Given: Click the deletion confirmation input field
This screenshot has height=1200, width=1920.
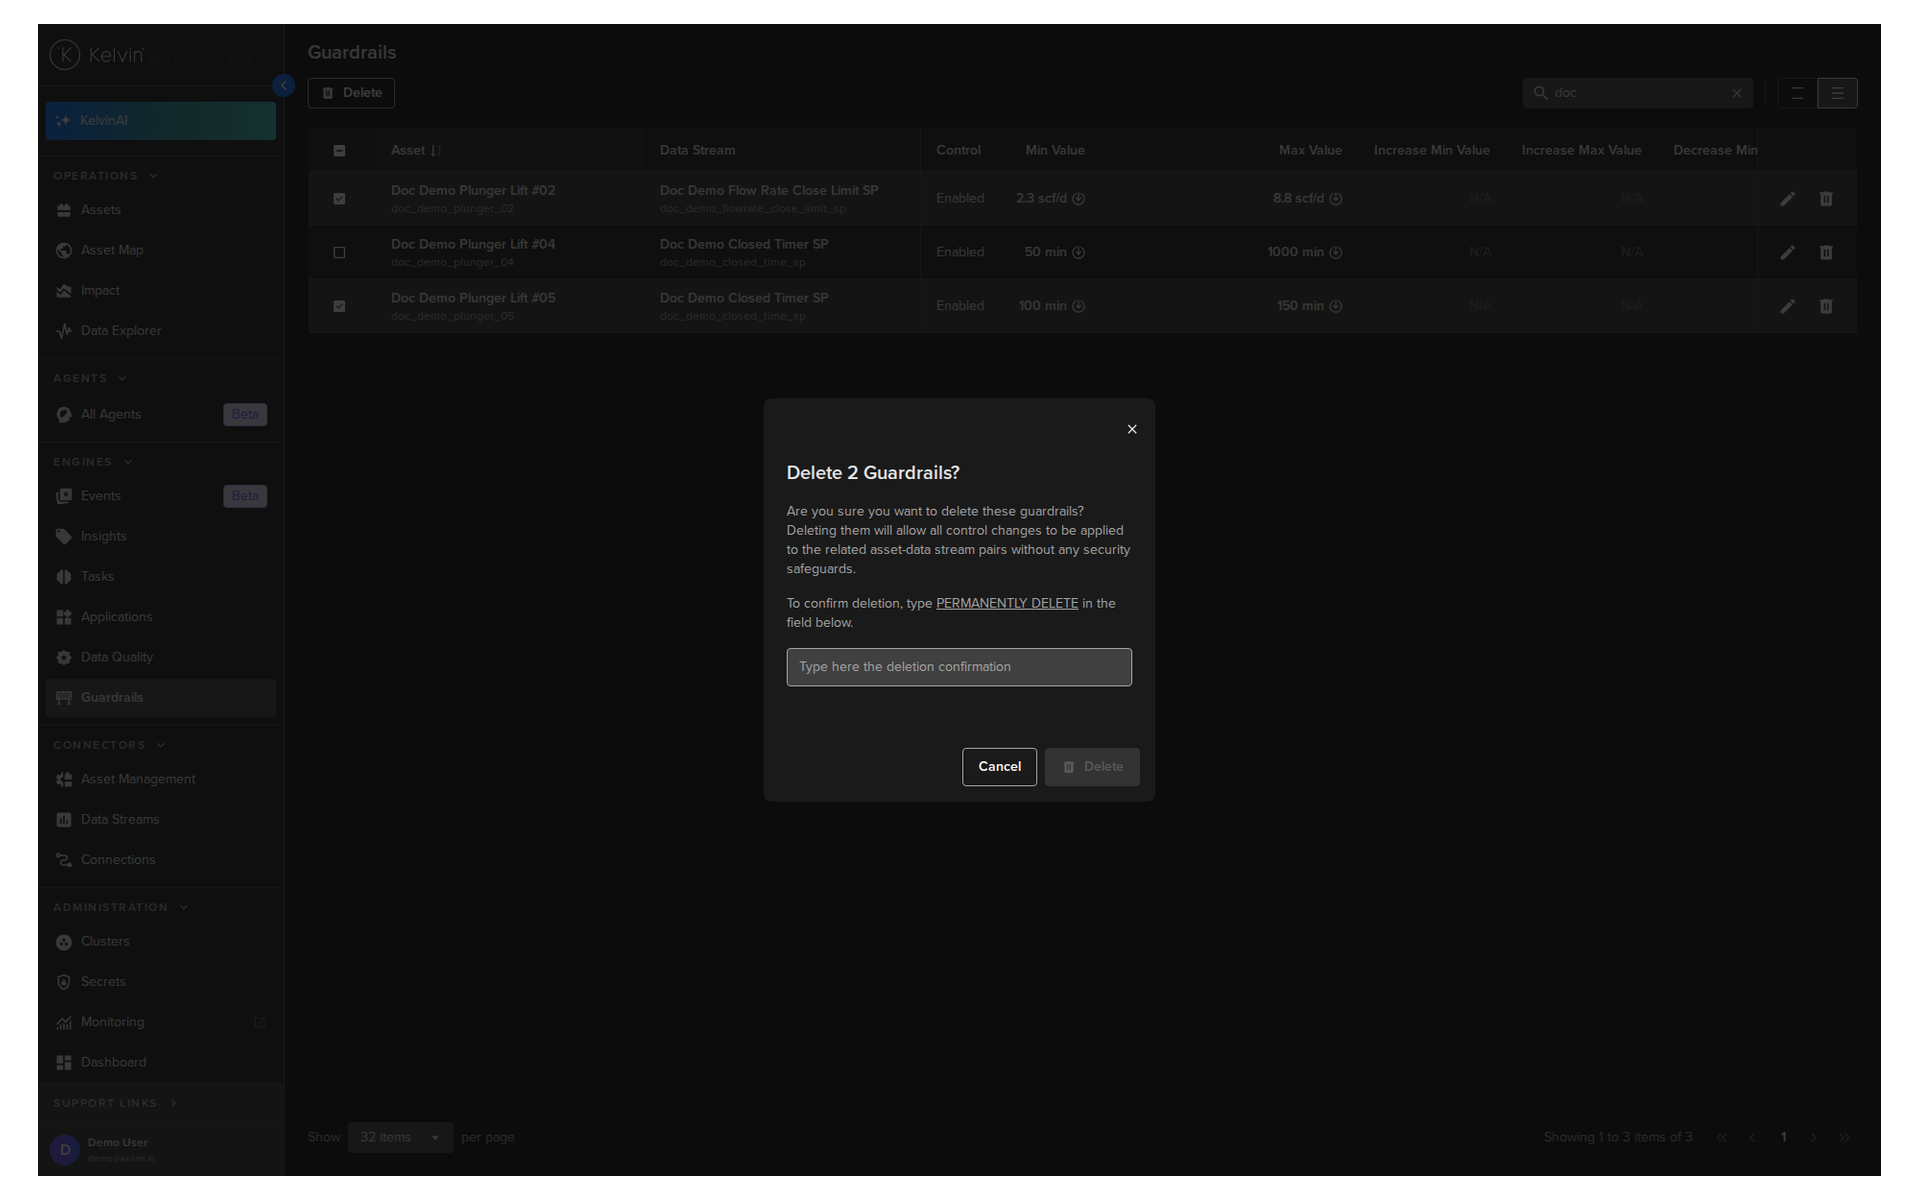Looking at the screenshot, I should point(959,667).
